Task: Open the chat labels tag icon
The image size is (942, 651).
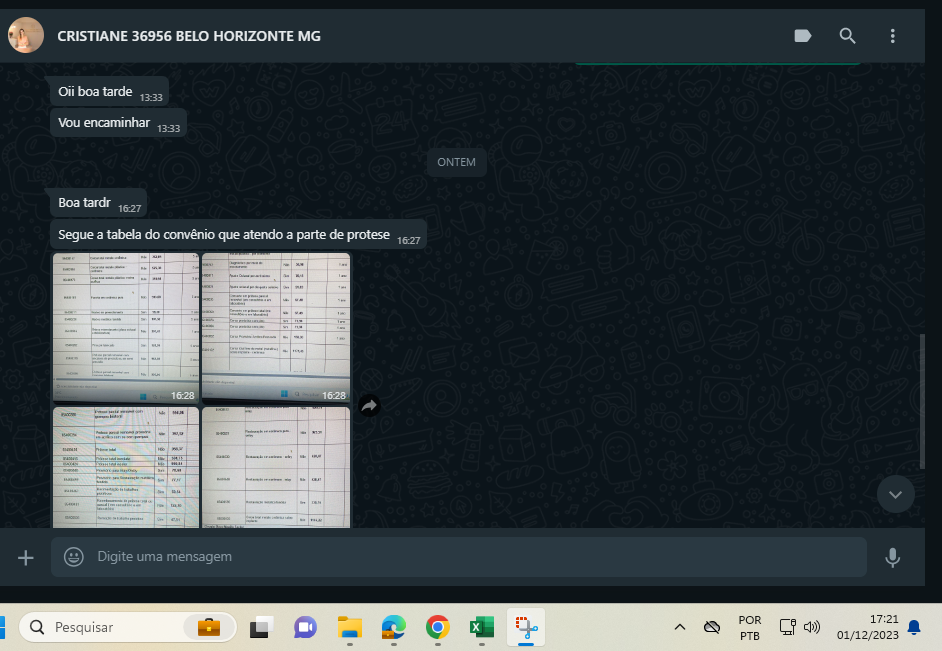Action: [802, 36]
